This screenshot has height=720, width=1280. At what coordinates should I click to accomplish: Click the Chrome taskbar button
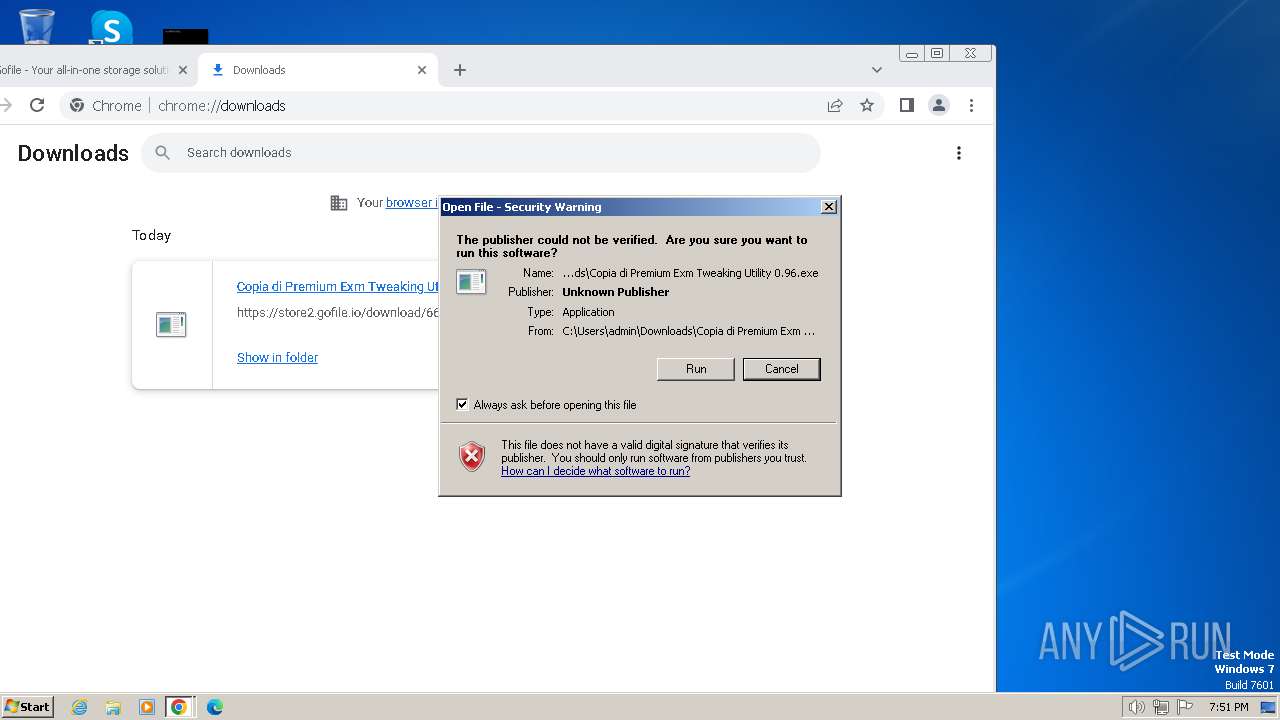[x=179, y=707]
